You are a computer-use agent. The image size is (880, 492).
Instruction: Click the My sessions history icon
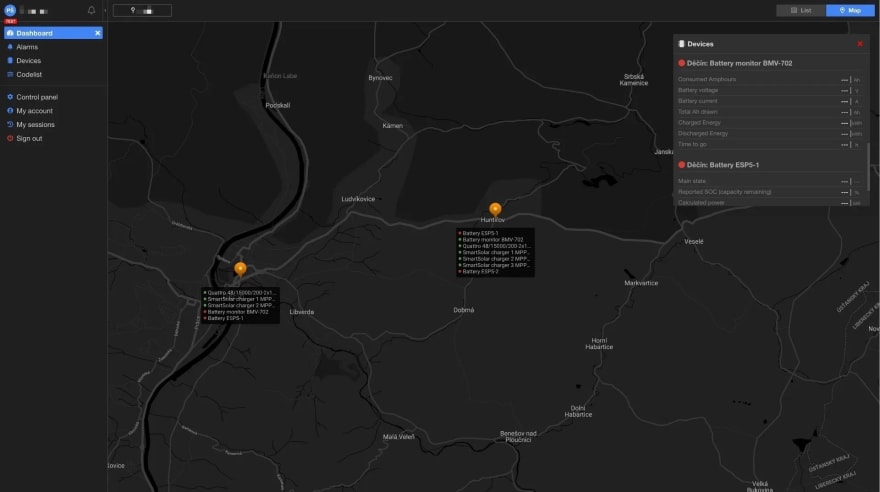(x=10, y=125)
